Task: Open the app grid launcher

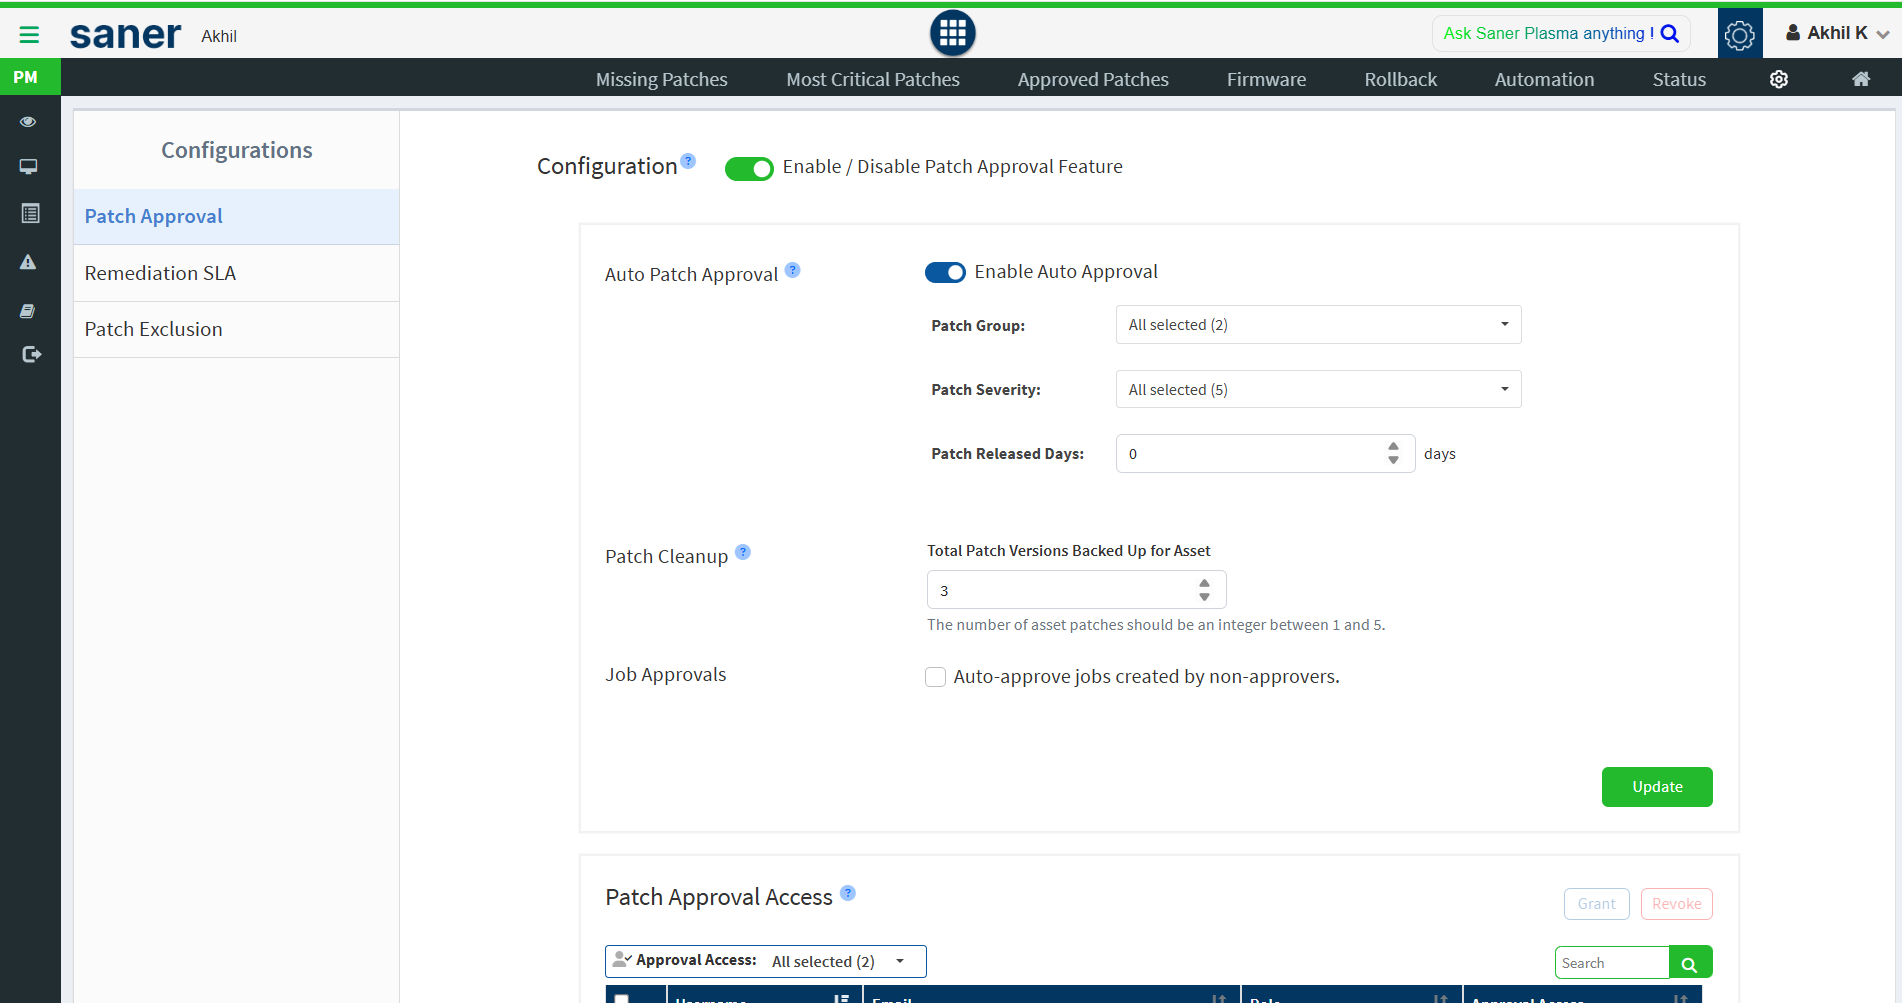Action: 952,33
